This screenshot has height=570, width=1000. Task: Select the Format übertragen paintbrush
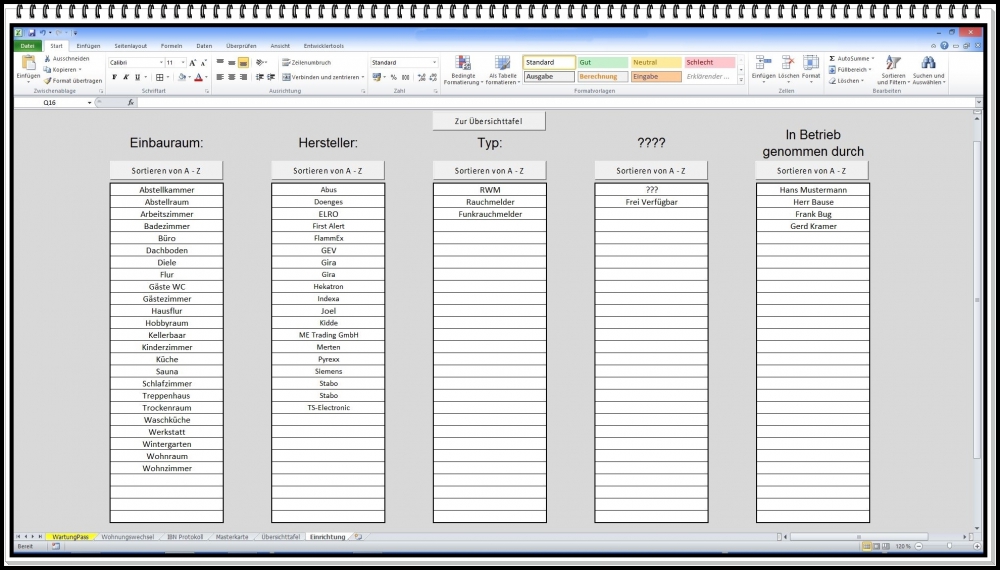pos(47,81)
